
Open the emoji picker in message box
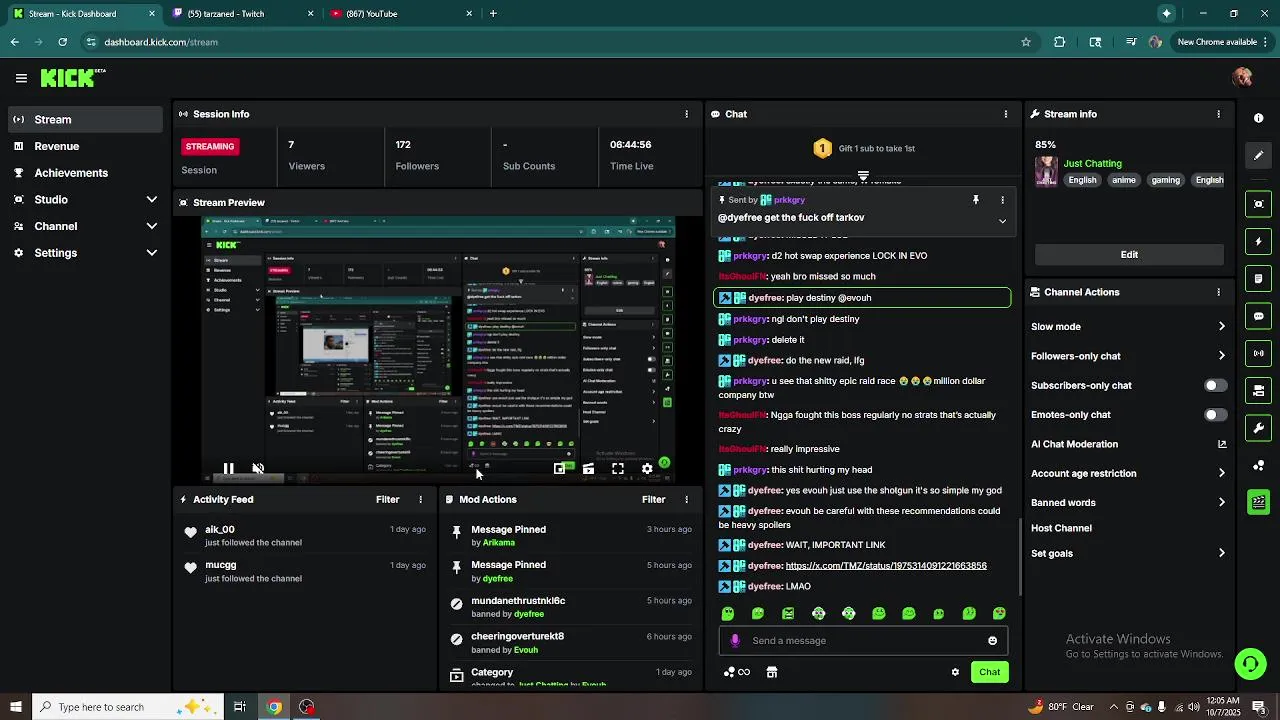tap(992, 641)
